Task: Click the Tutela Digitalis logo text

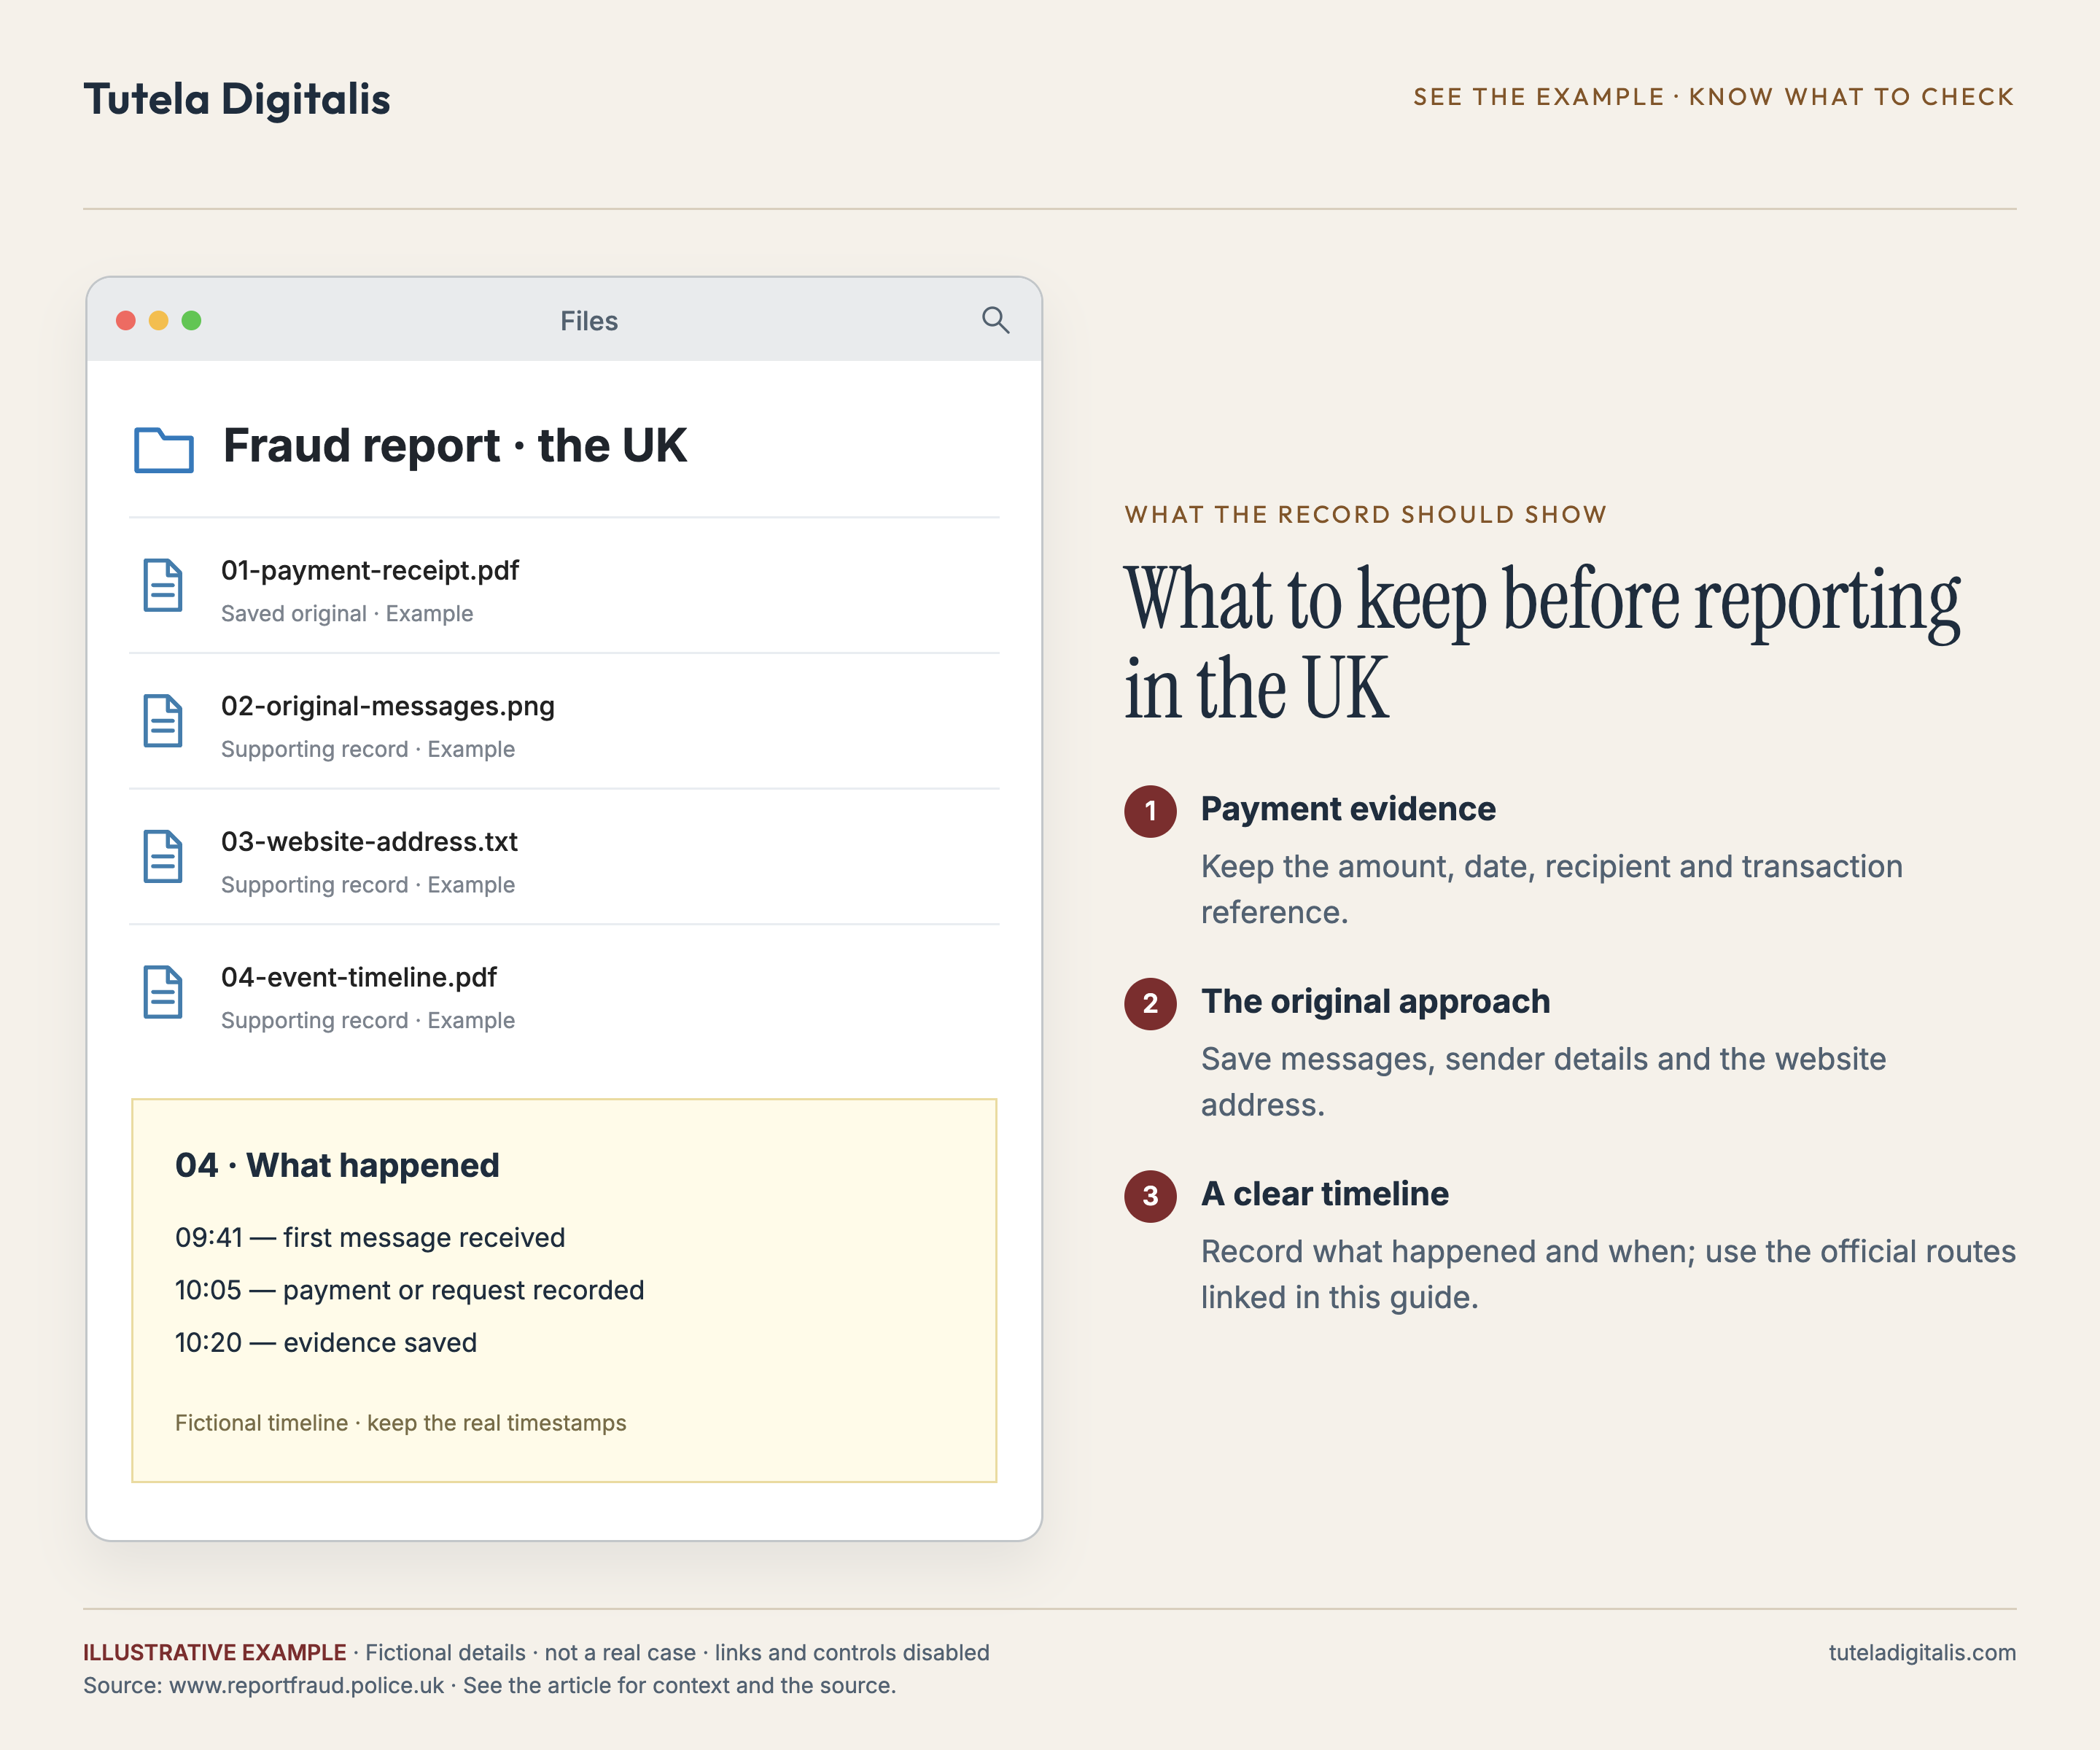Action: pyautogui.click(x=237, y=99)
